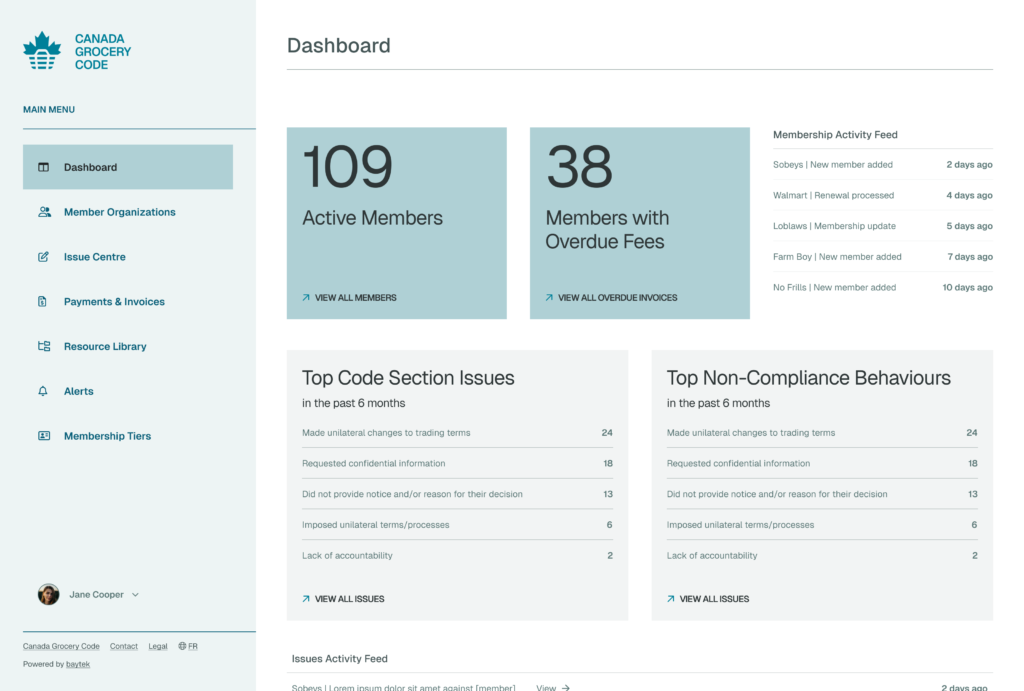Image resolution: width=1024 pixels, height=691 pixels.
Task: Select the Sobeys new member added feed entry
Action: coord(832,165)
